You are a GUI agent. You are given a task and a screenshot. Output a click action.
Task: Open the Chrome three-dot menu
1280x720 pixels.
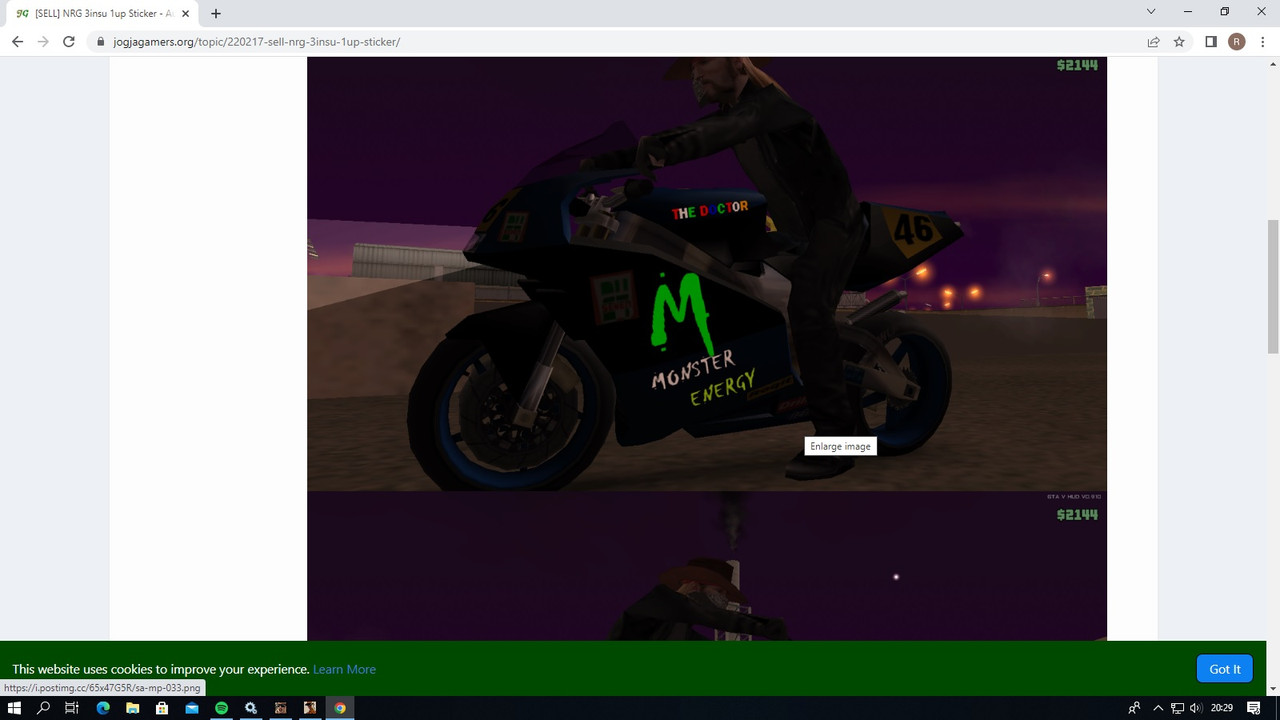[1262, 42]
